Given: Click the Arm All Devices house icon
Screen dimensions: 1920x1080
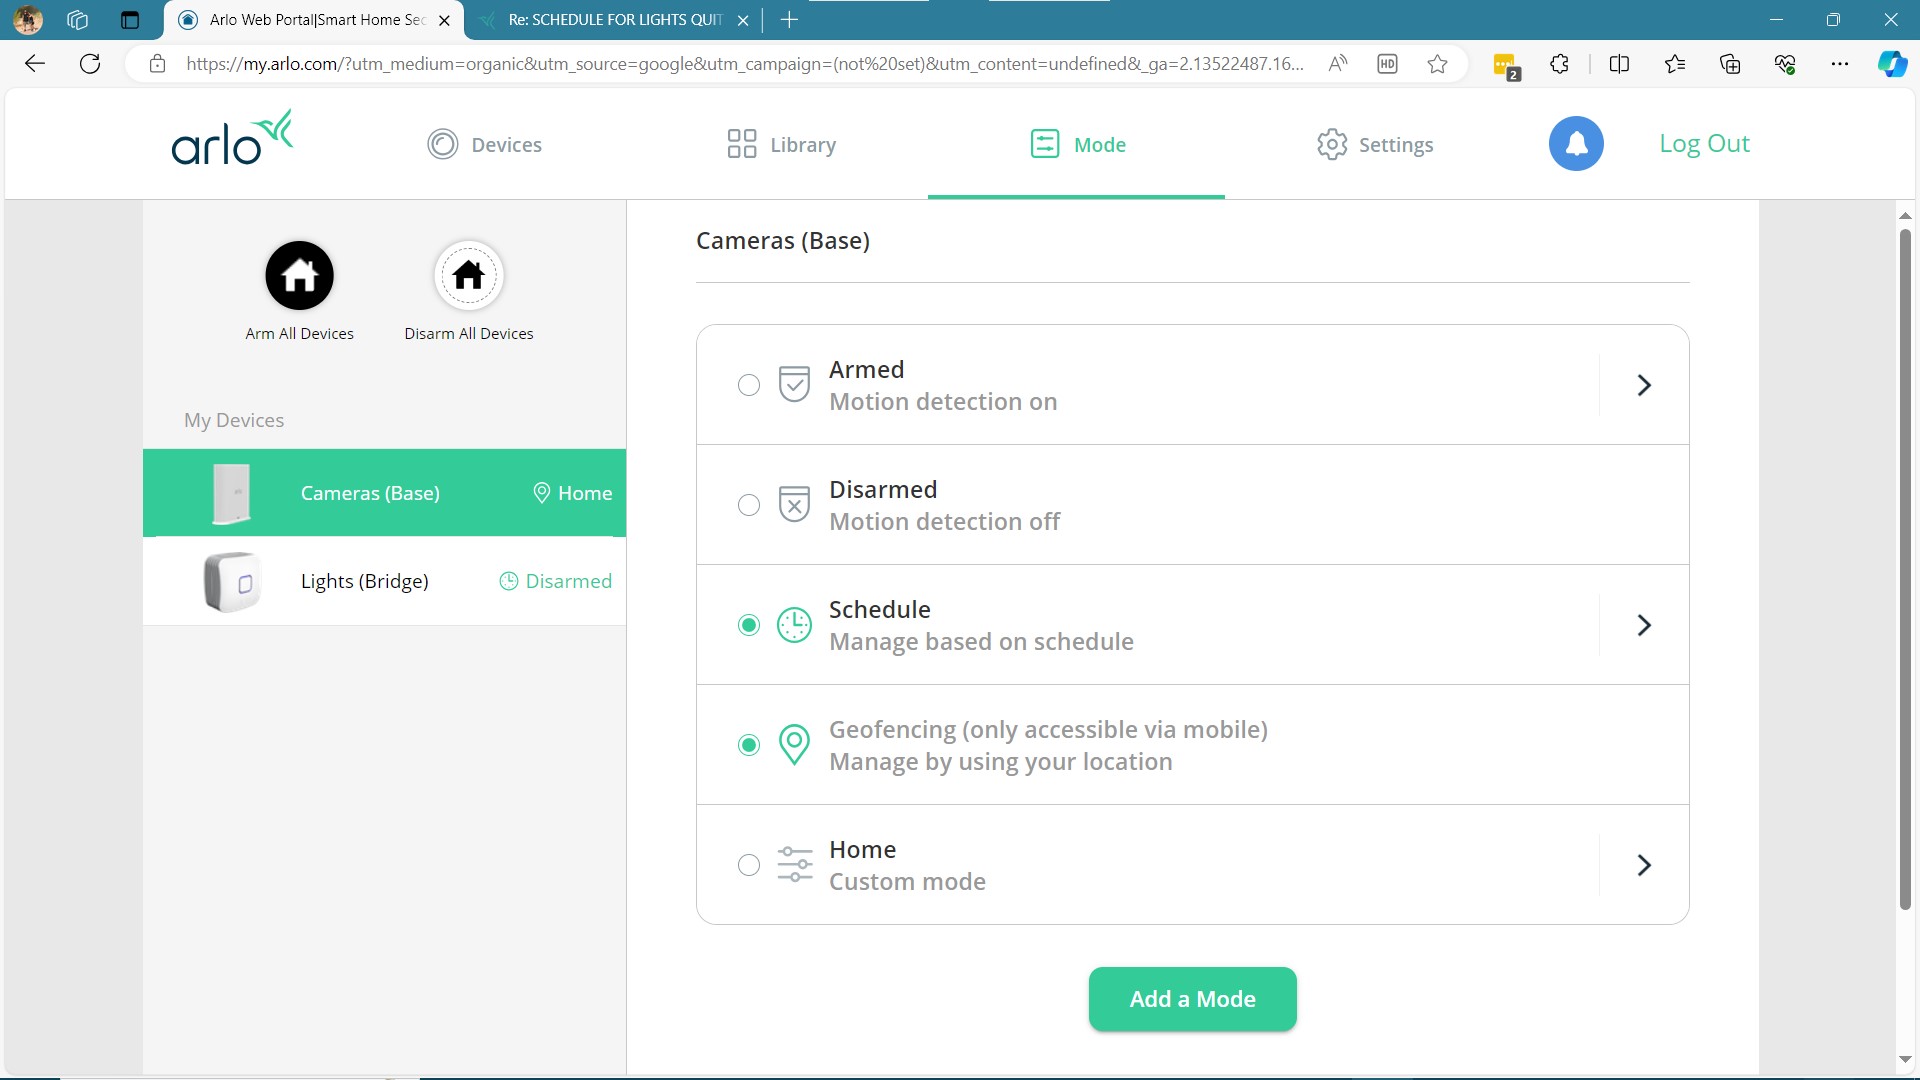Looking at the screenshot, I should 299,276.
